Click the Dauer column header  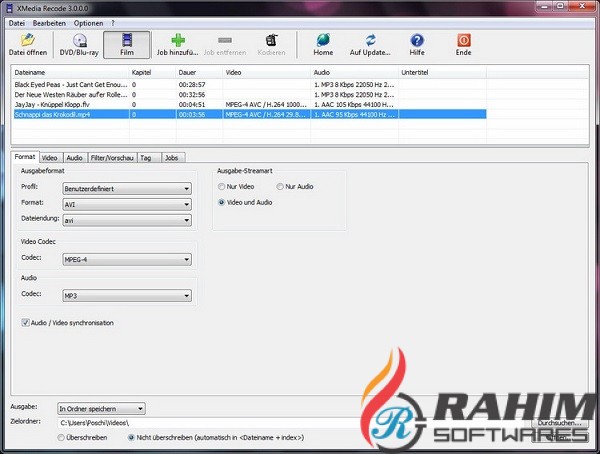coord(199,72)
